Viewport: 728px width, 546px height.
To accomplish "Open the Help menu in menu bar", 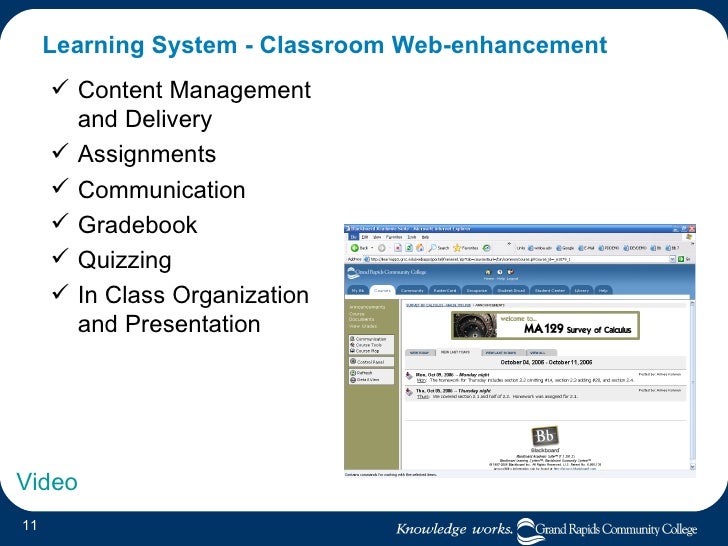I will click(x=425, y=237).
